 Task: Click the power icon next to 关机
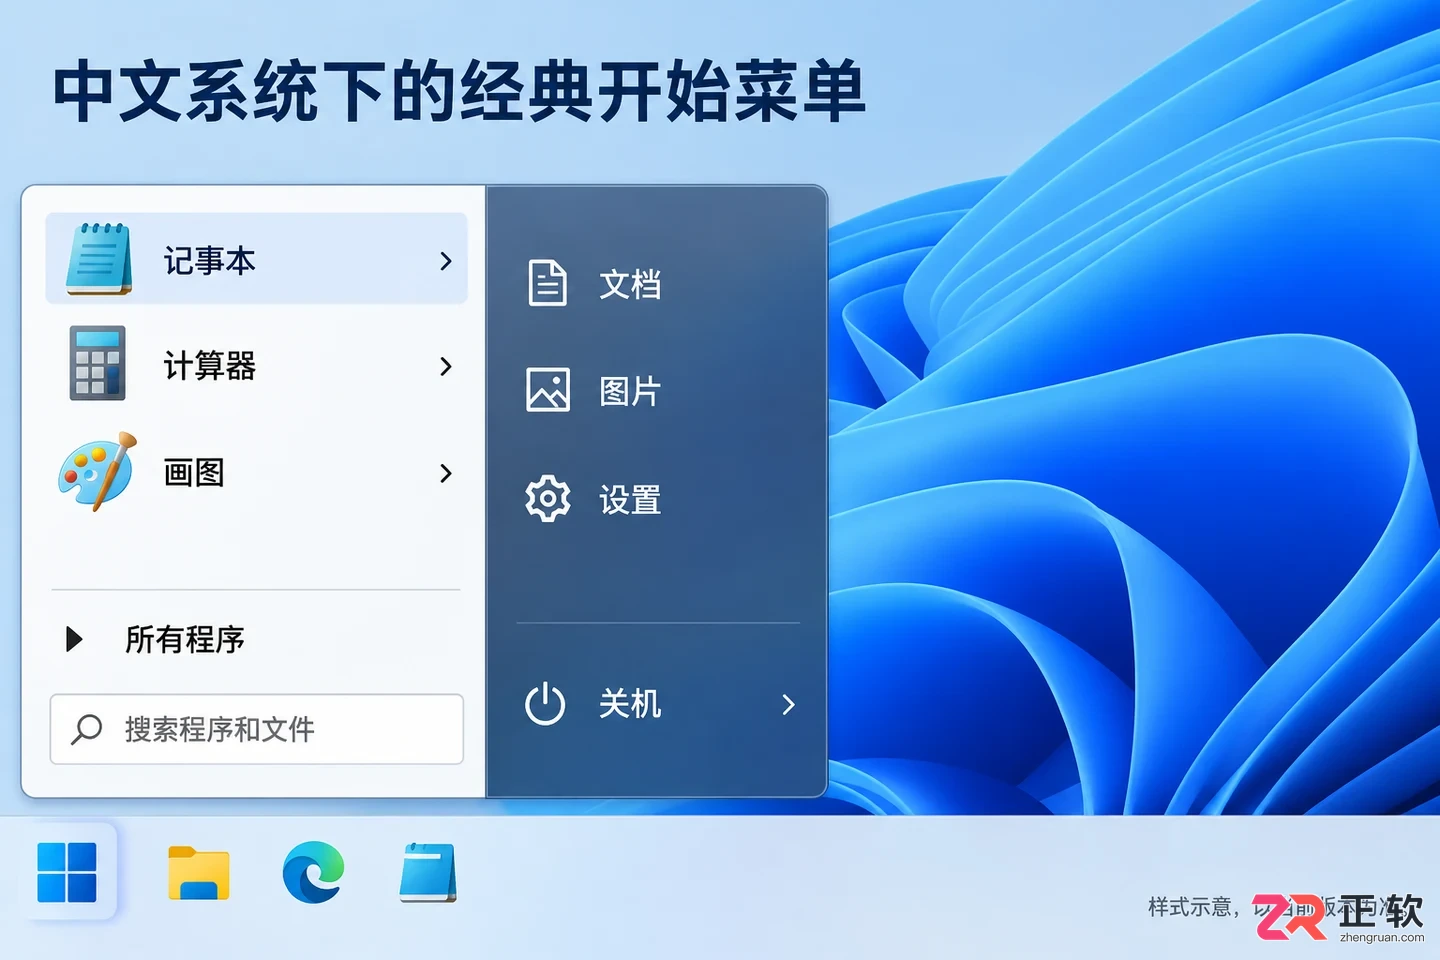[545, 704]
